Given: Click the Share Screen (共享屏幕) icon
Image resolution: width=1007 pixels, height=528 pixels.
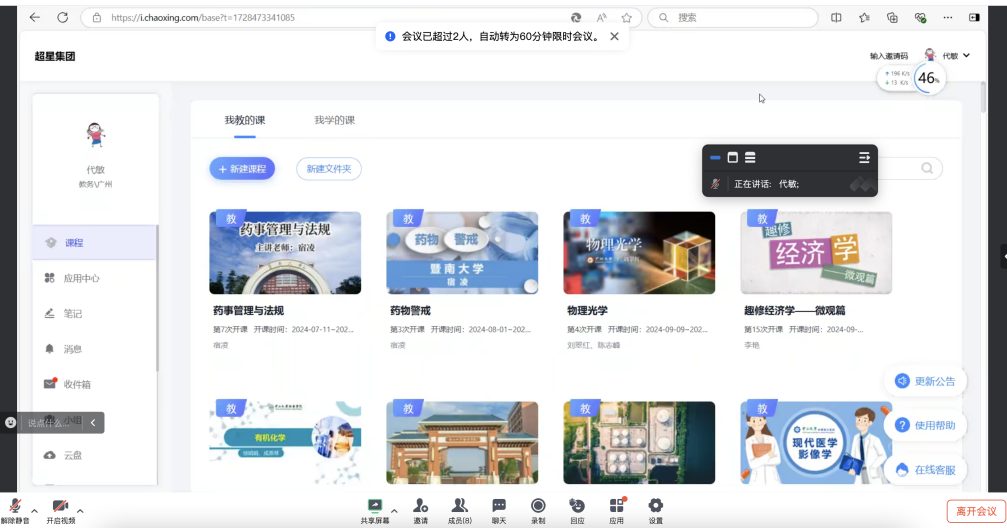Looking at the screenshot, I should coord(375,506).
